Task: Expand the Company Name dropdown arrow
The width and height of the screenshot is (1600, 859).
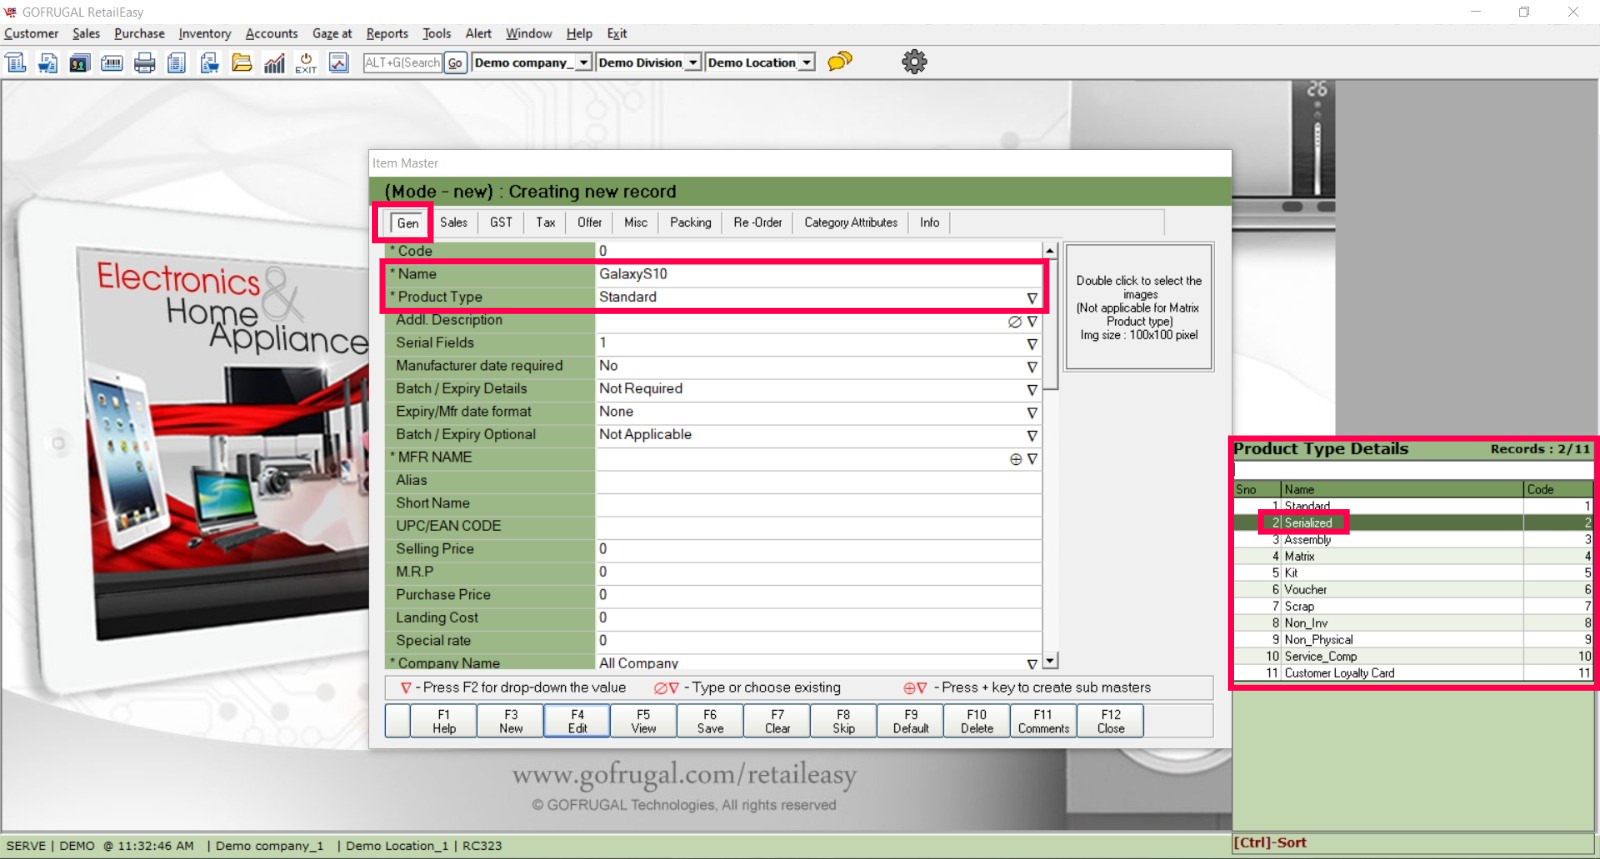Action: coord(1032,664)
